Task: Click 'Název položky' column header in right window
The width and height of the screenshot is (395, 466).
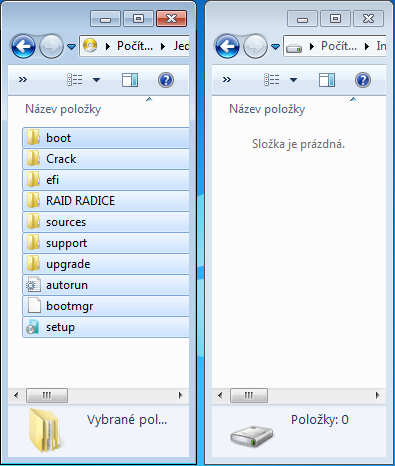Action: pyautogui.click(x=267, y=109)
